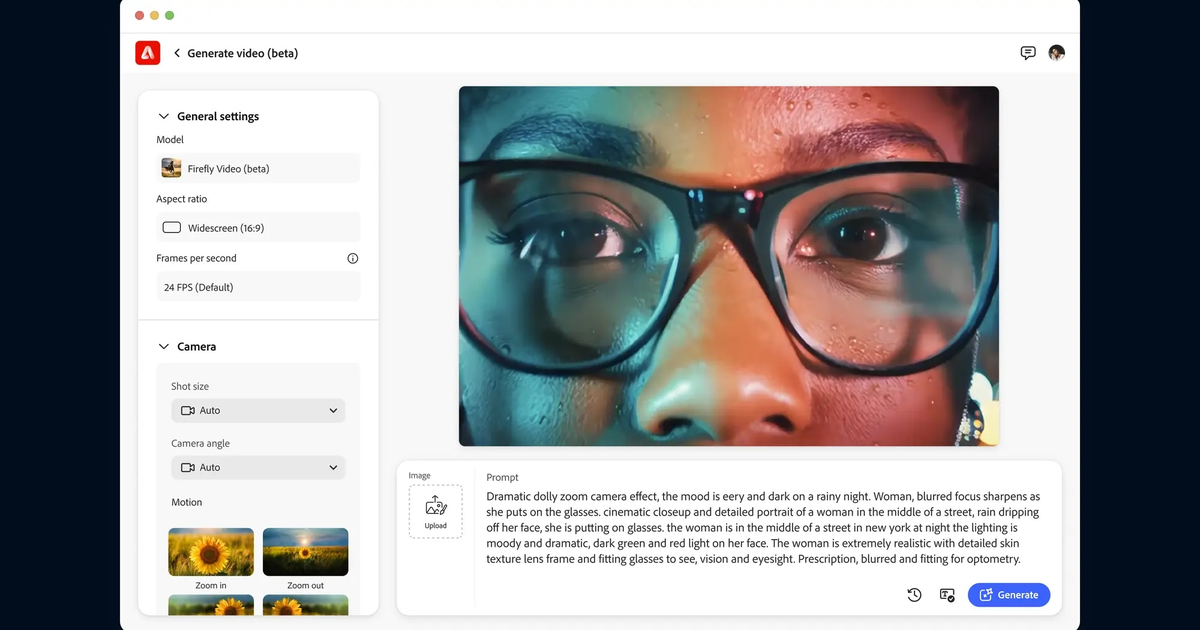1200x630 pixels.
Task: Open the user profile avatar
Action: [x=1057, y=53]
